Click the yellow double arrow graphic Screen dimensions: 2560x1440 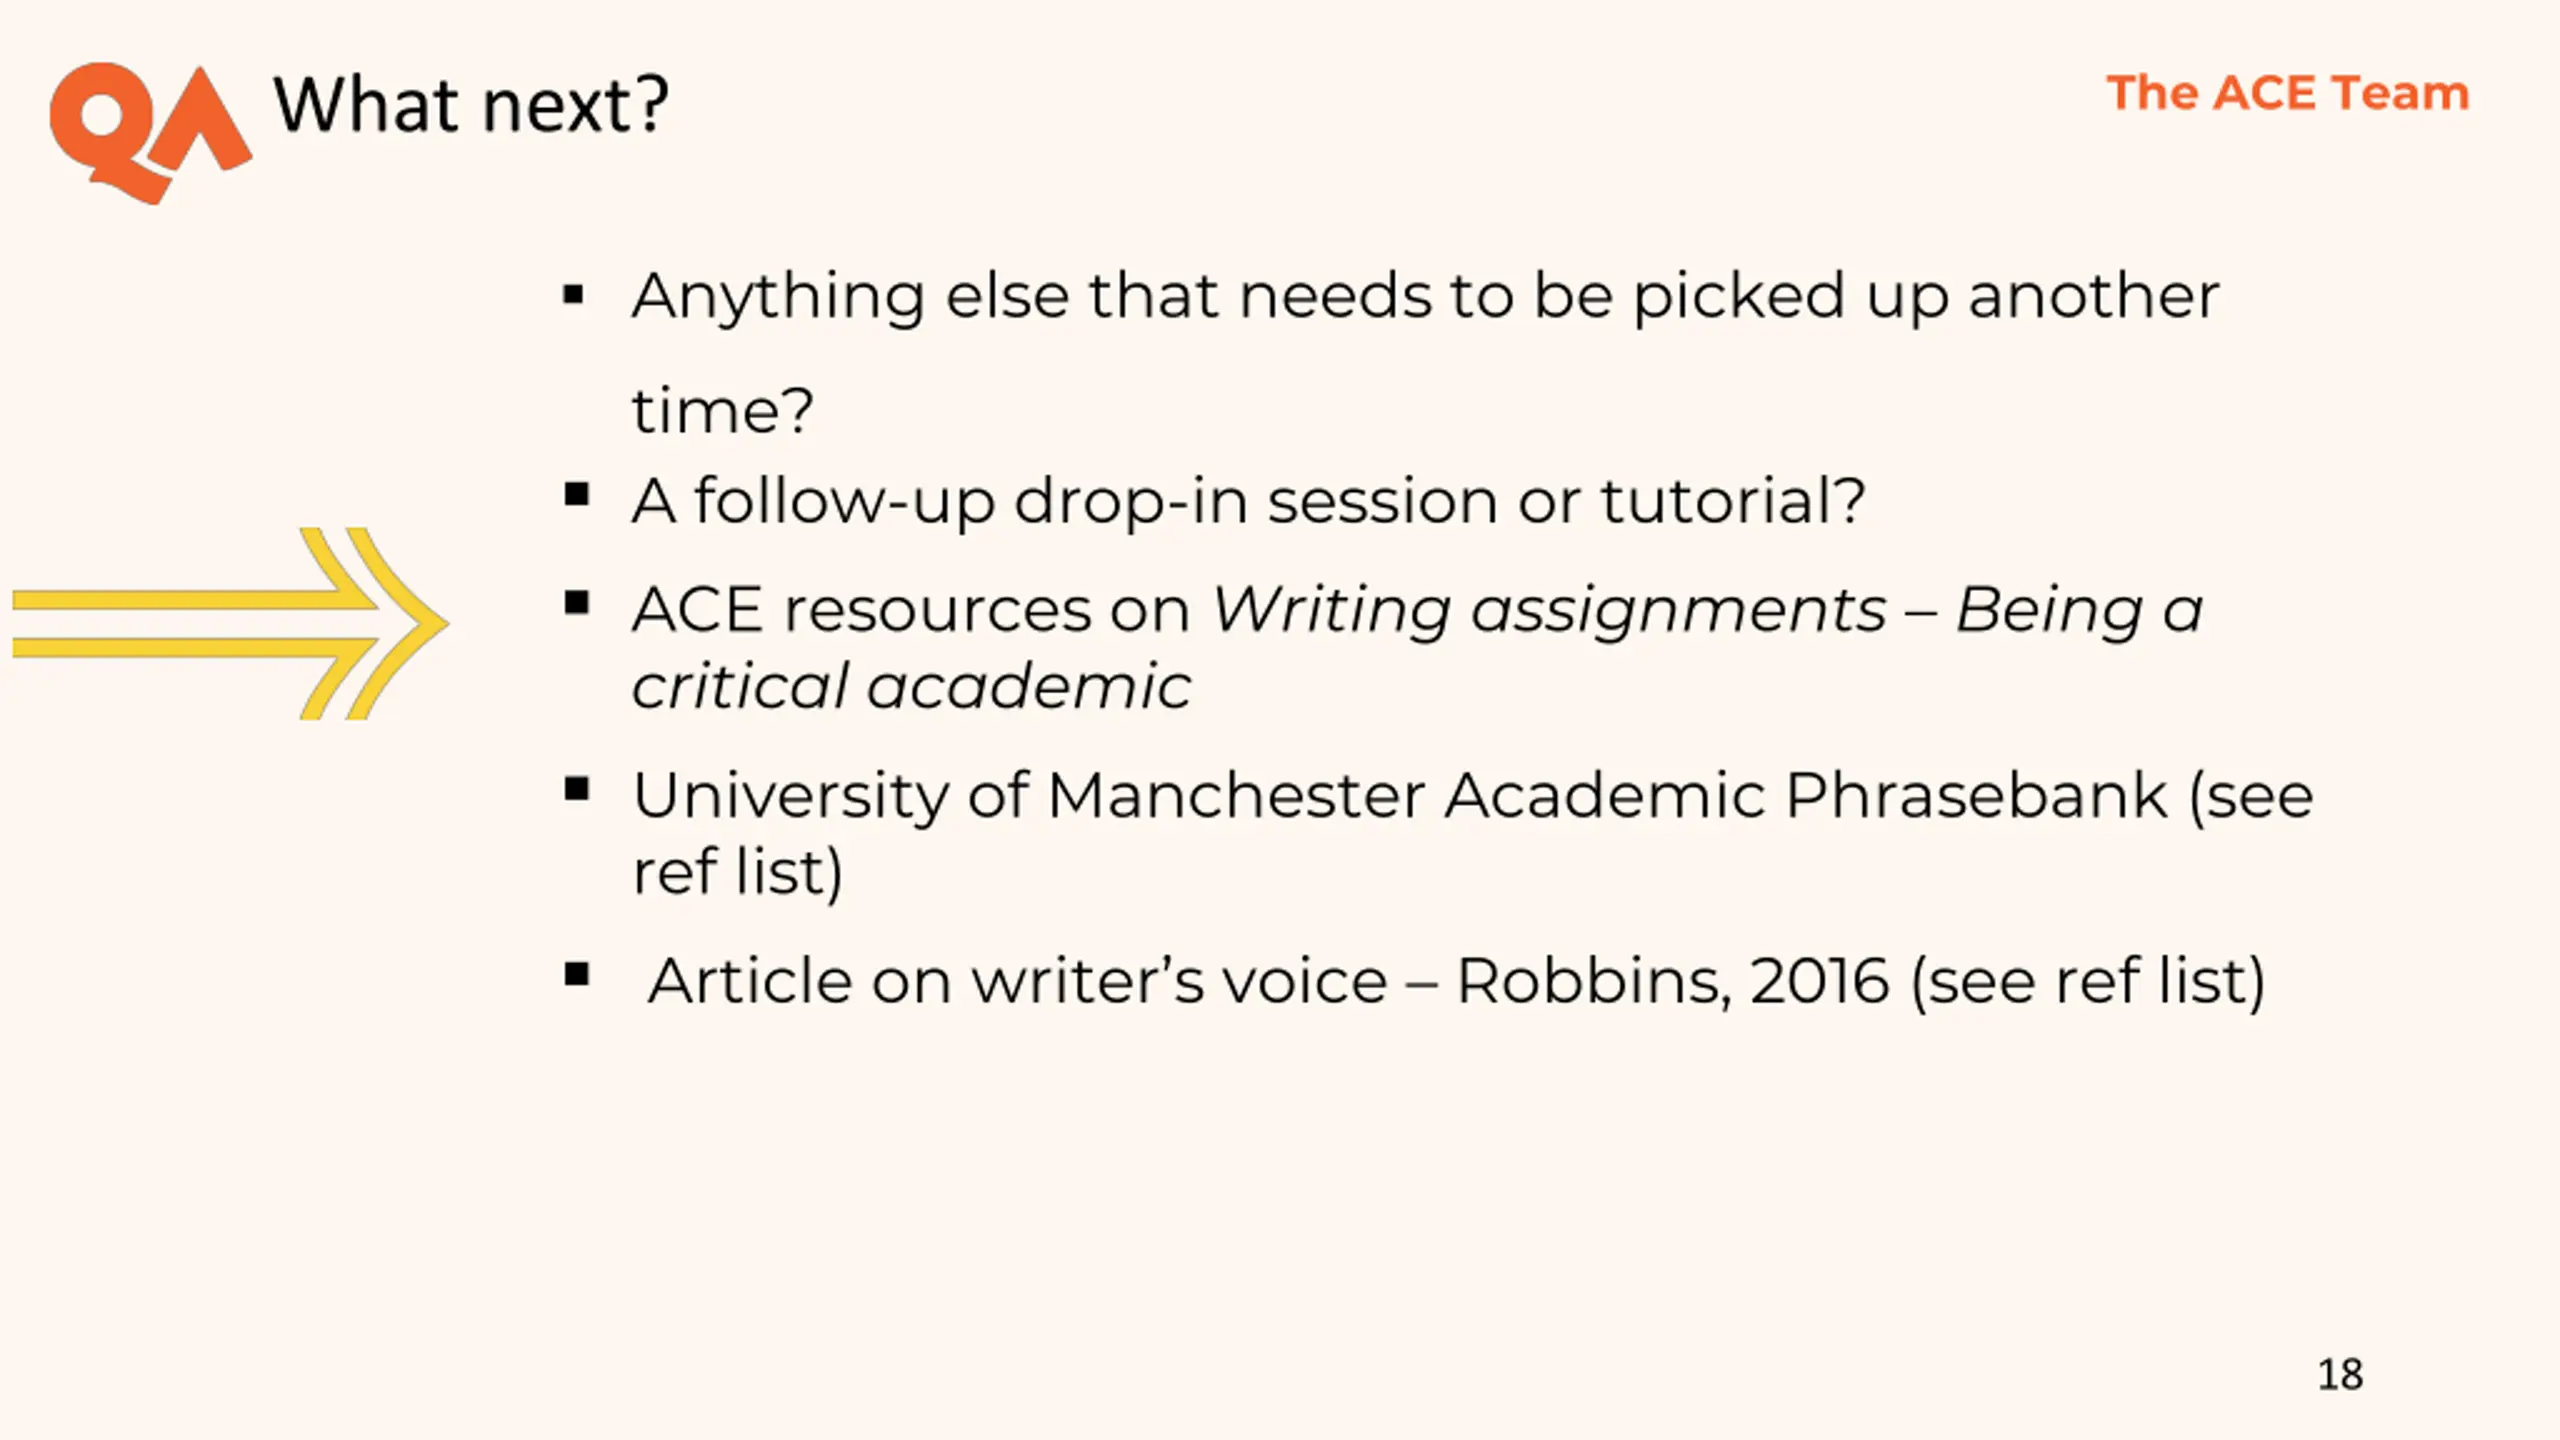point(230,624)
